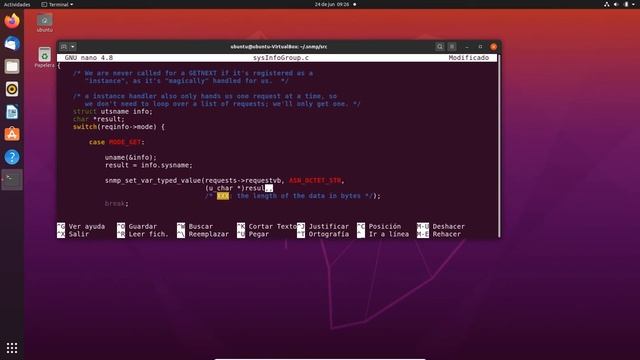Open the terminal hamburger menu
The width and height of the screenshot is (640, 360).
click(452, 47)
